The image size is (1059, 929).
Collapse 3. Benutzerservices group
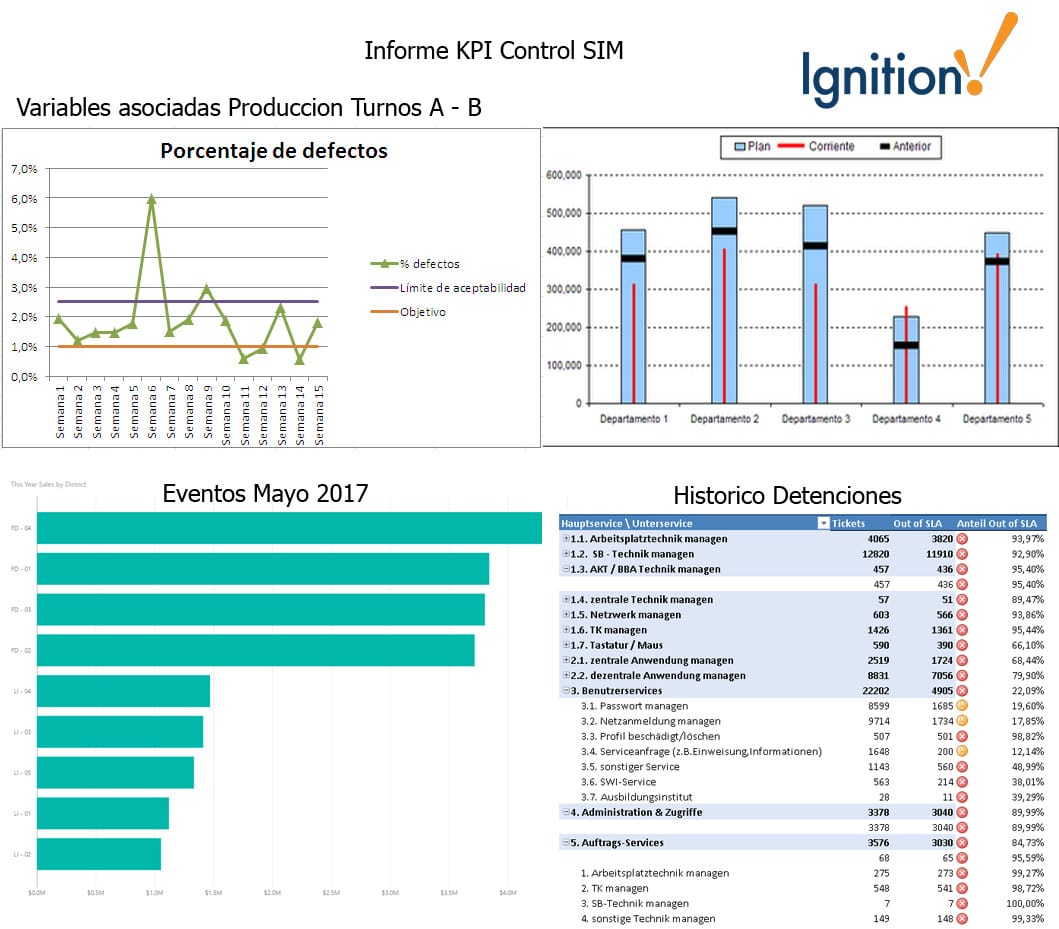click(566, 691)
